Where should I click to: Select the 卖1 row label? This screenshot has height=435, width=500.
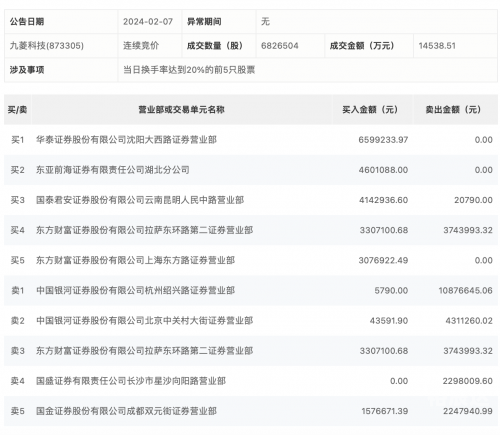point(18,291)
